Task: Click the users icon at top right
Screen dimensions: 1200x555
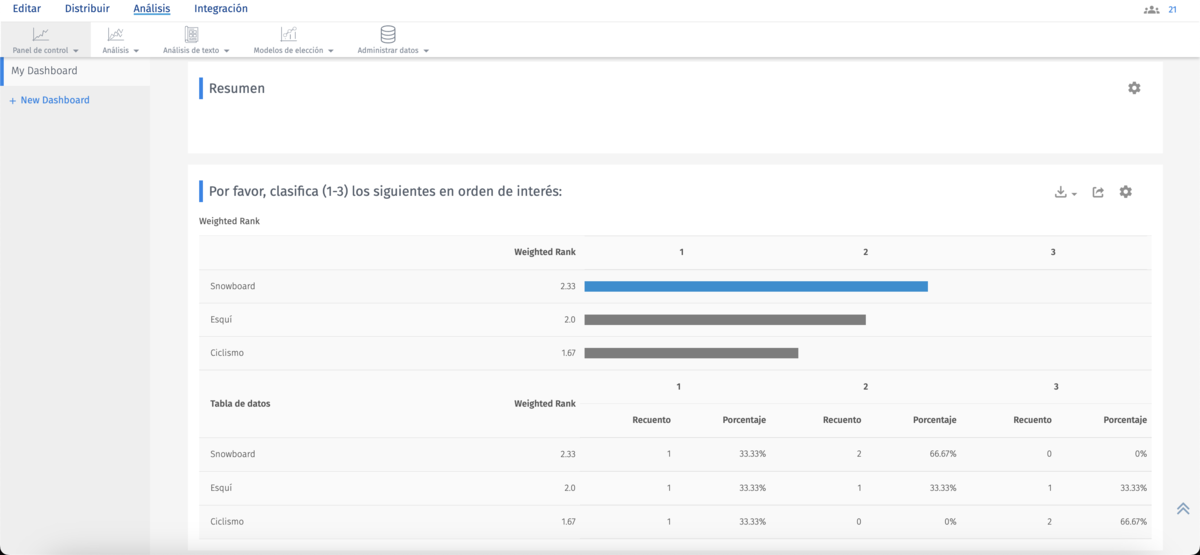Action: 1151,10
